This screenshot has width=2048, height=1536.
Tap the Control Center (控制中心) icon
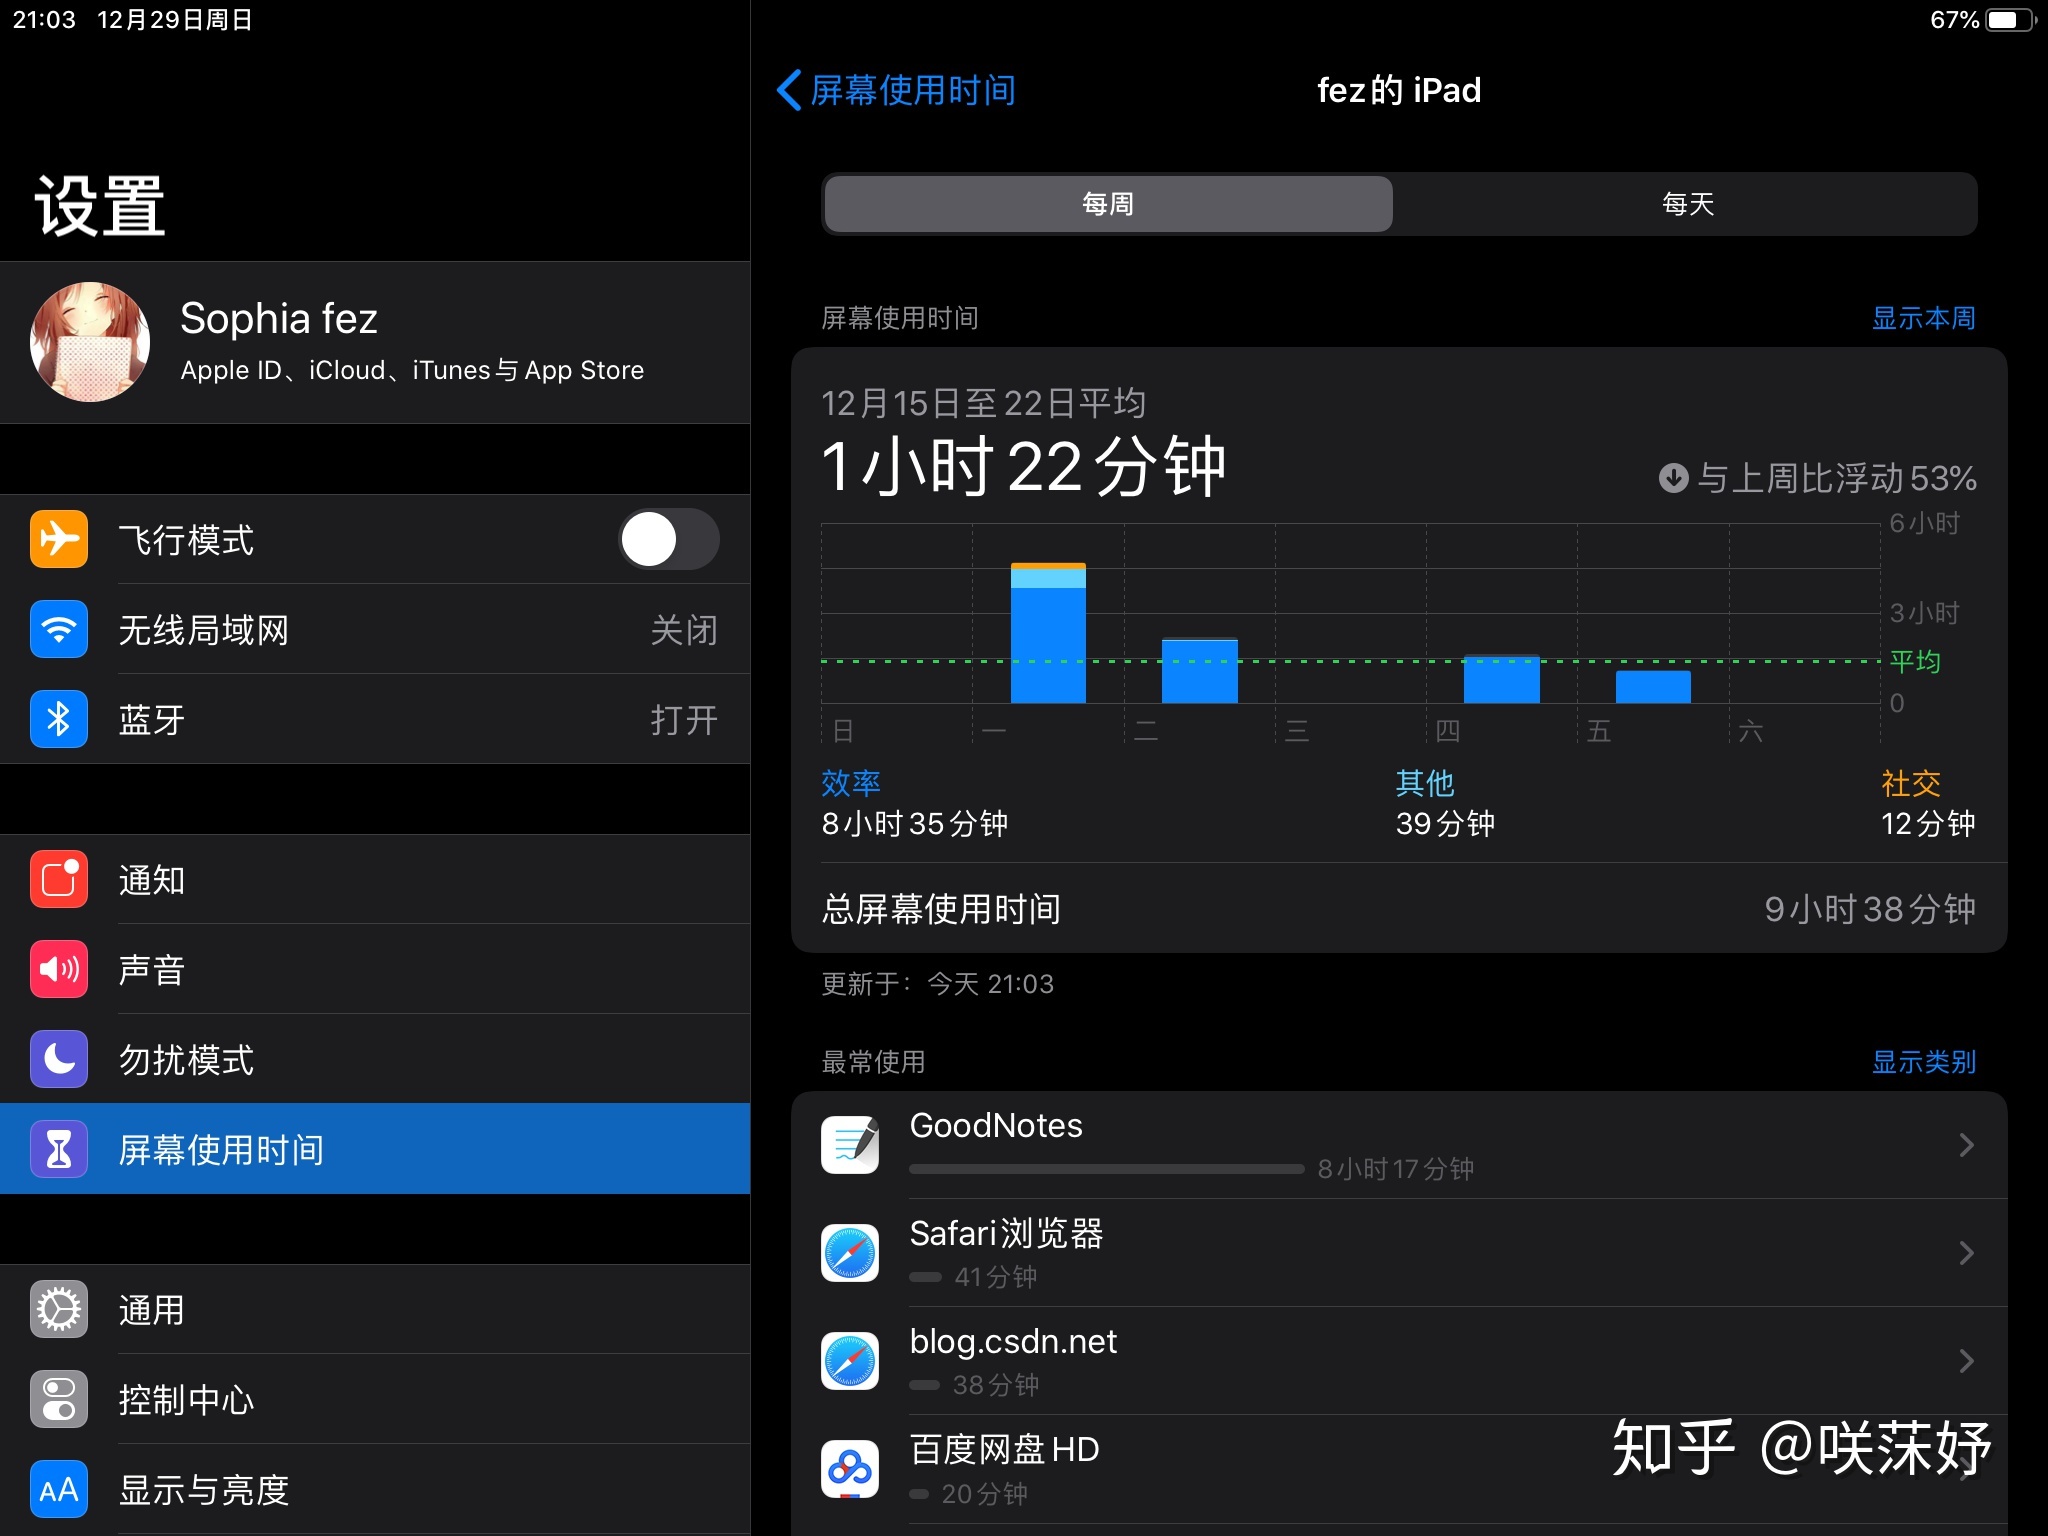pyautogui.click(x=59, y=1399)
